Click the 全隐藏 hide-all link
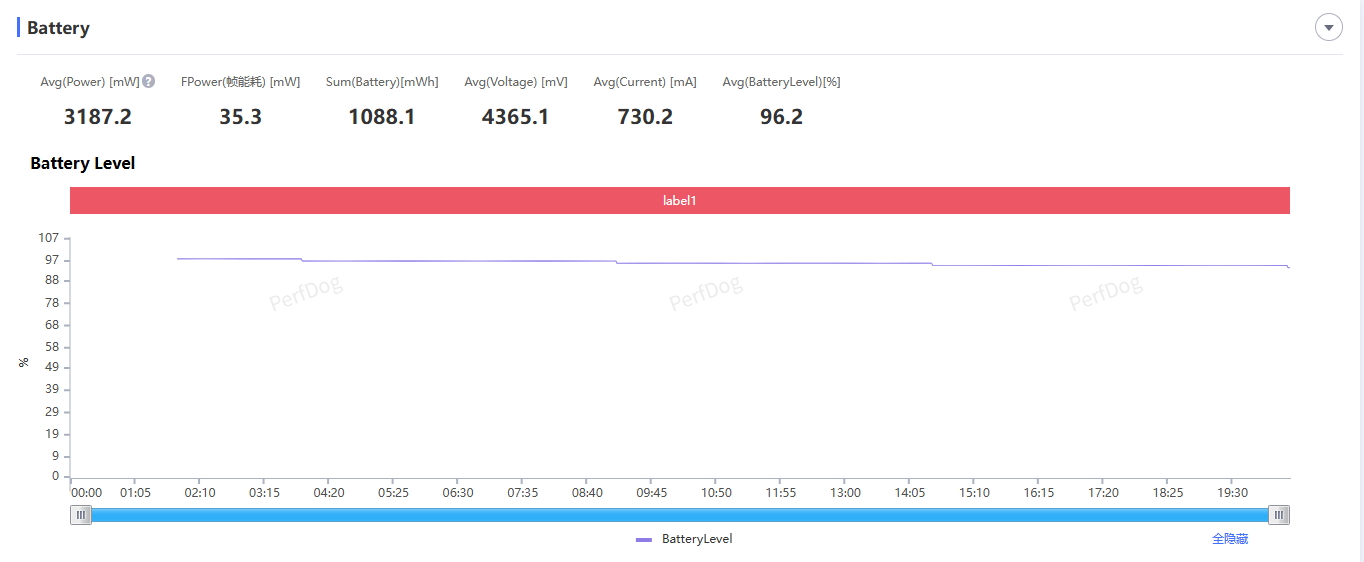Viewport: 1364px width, 562px height. pyautogui.click(x=1229, y=539)
